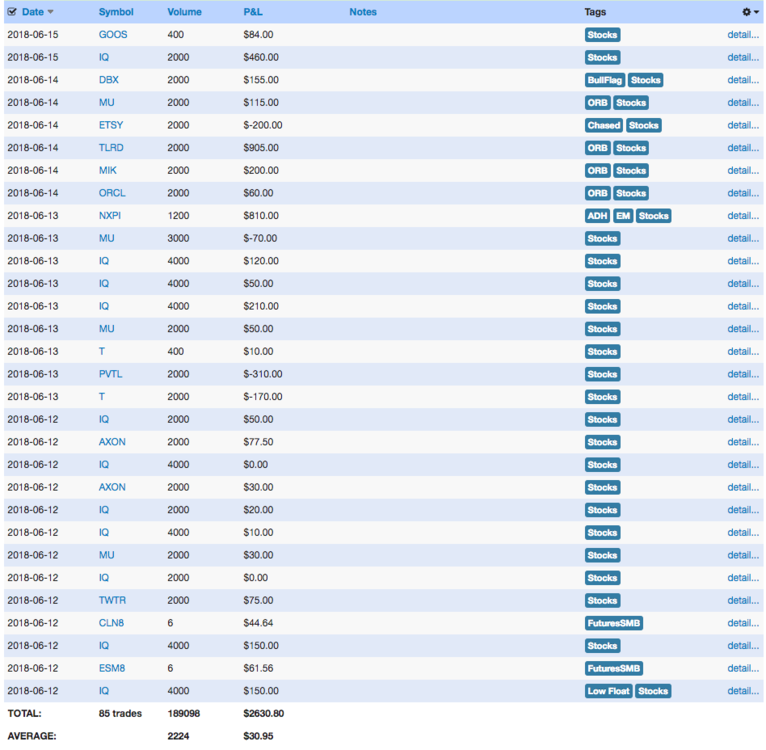This screenshot has width=766, height=750.
Task: Open detail for CLN8 trade
Action: 743,623
